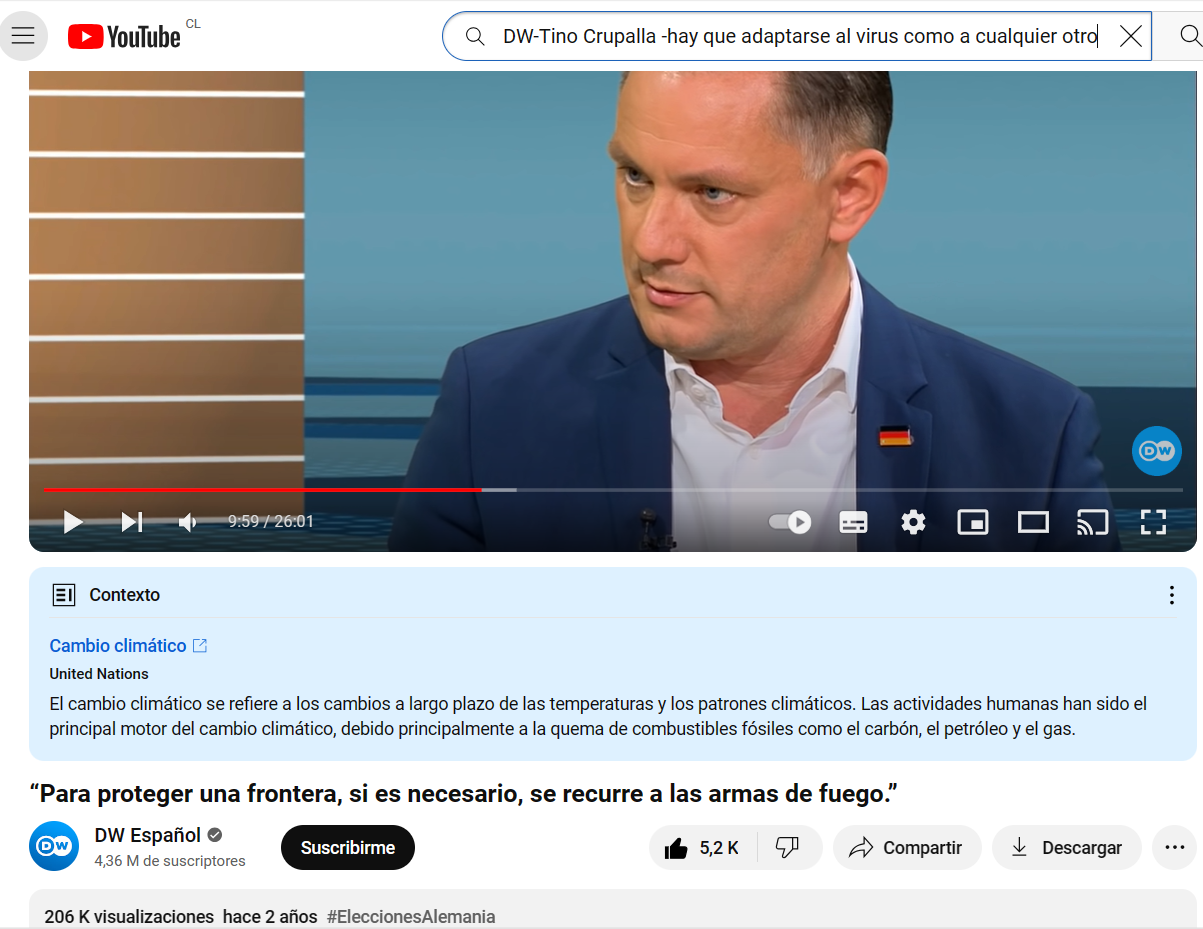Image resolution: width=1203 pixels, height=929 pixels.
Task: Play the video
Action: point(72,521)
